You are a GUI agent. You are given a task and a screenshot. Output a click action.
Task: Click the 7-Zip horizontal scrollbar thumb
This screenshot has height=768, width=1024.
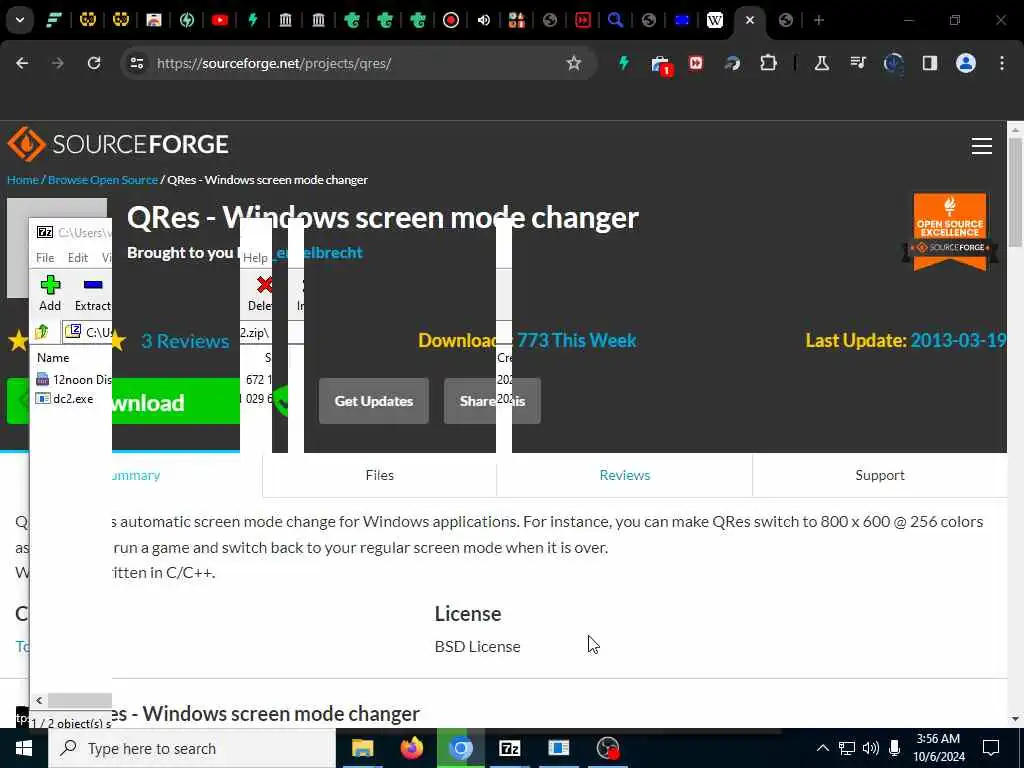coord(80,700)
